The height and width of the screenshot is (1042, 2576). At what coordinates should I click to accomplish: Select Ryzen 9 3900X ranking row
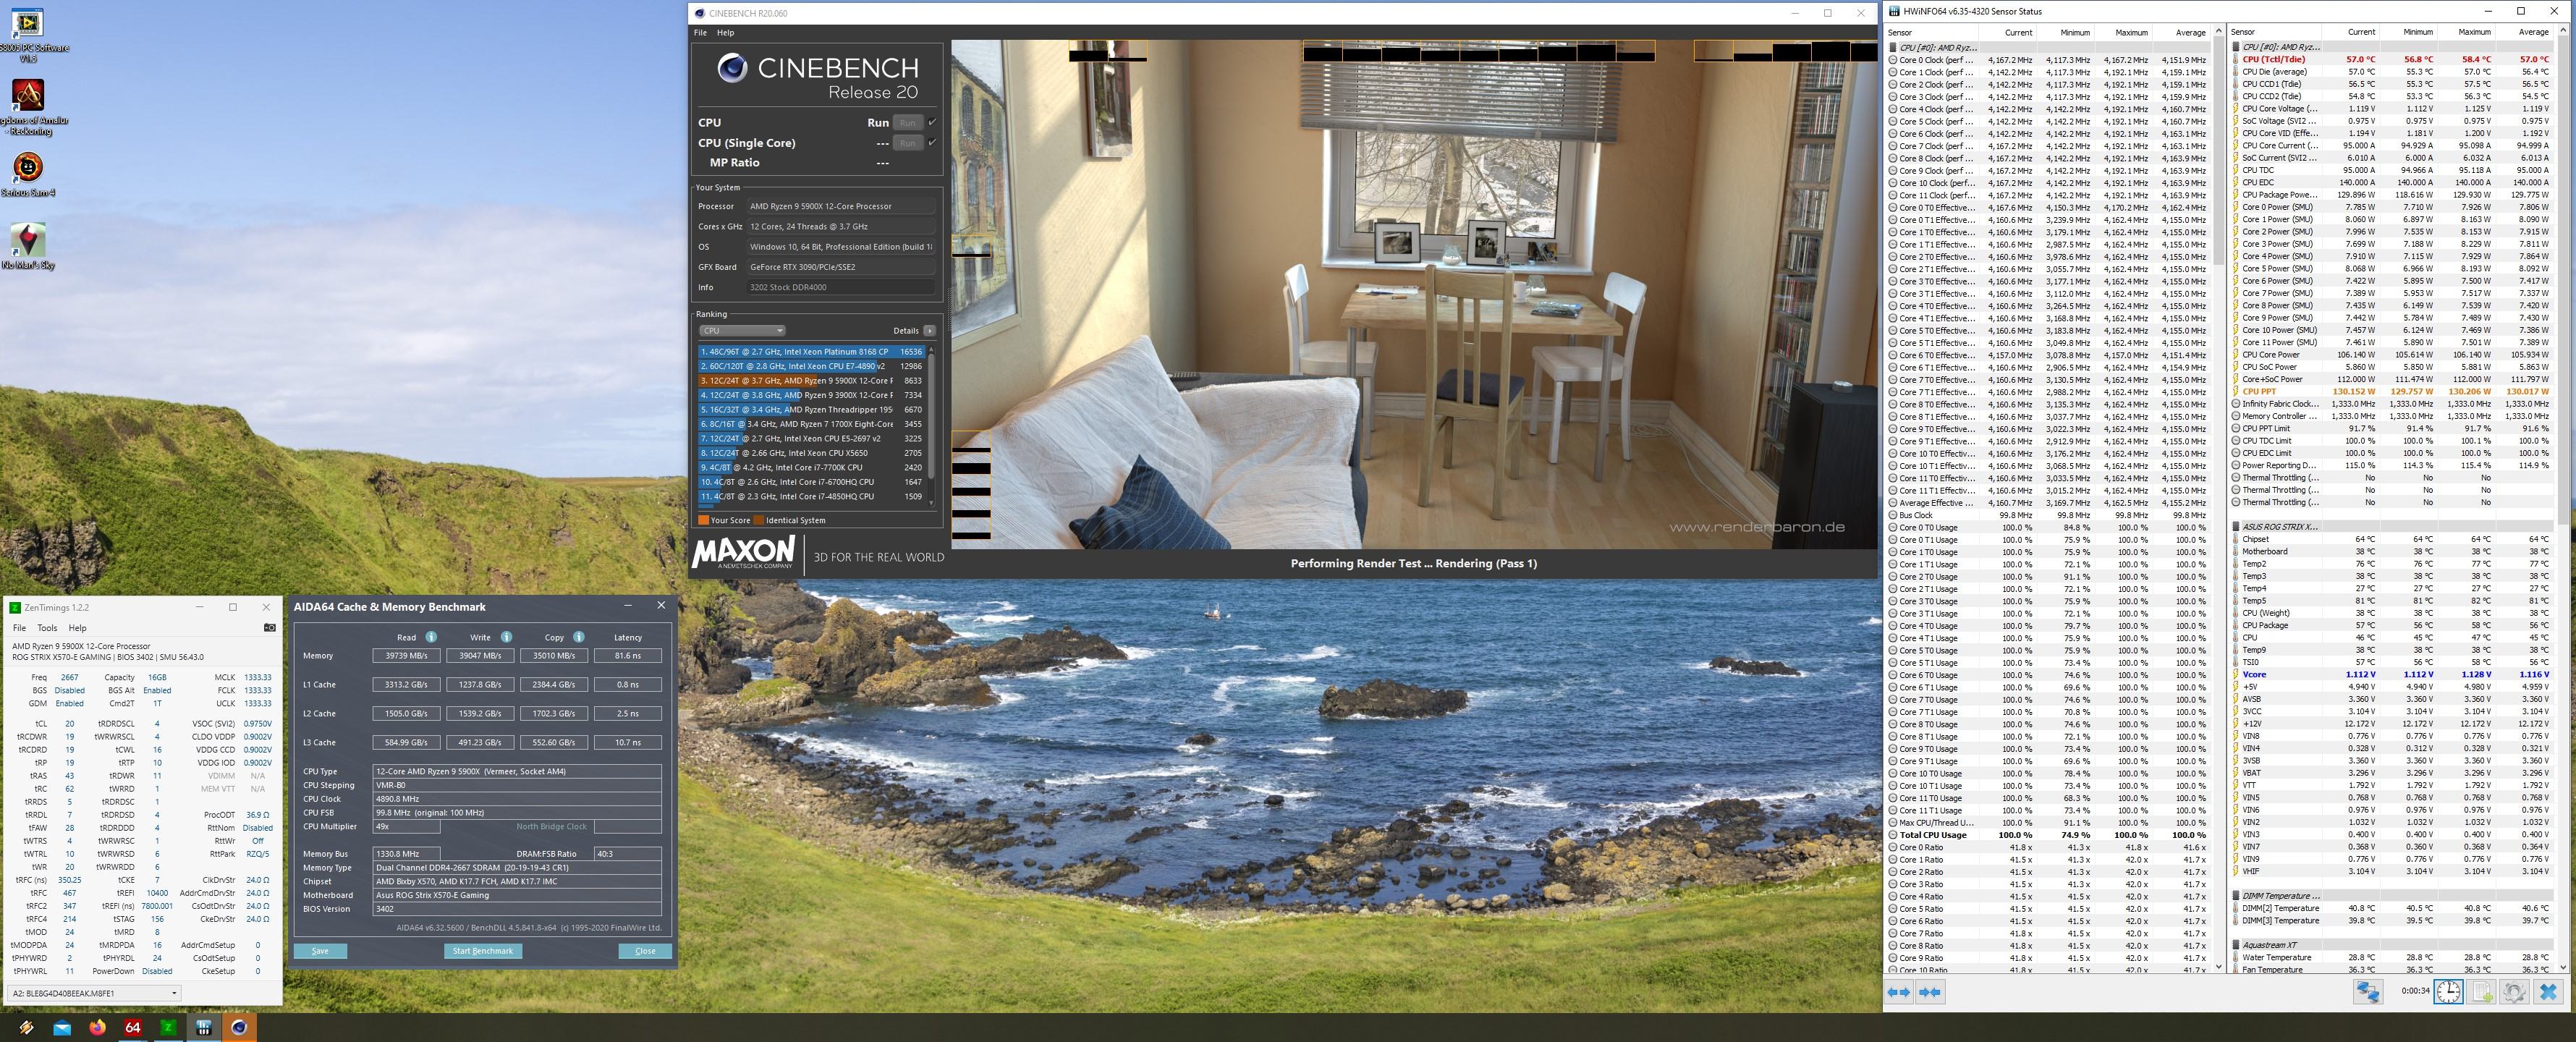[811, 395]
